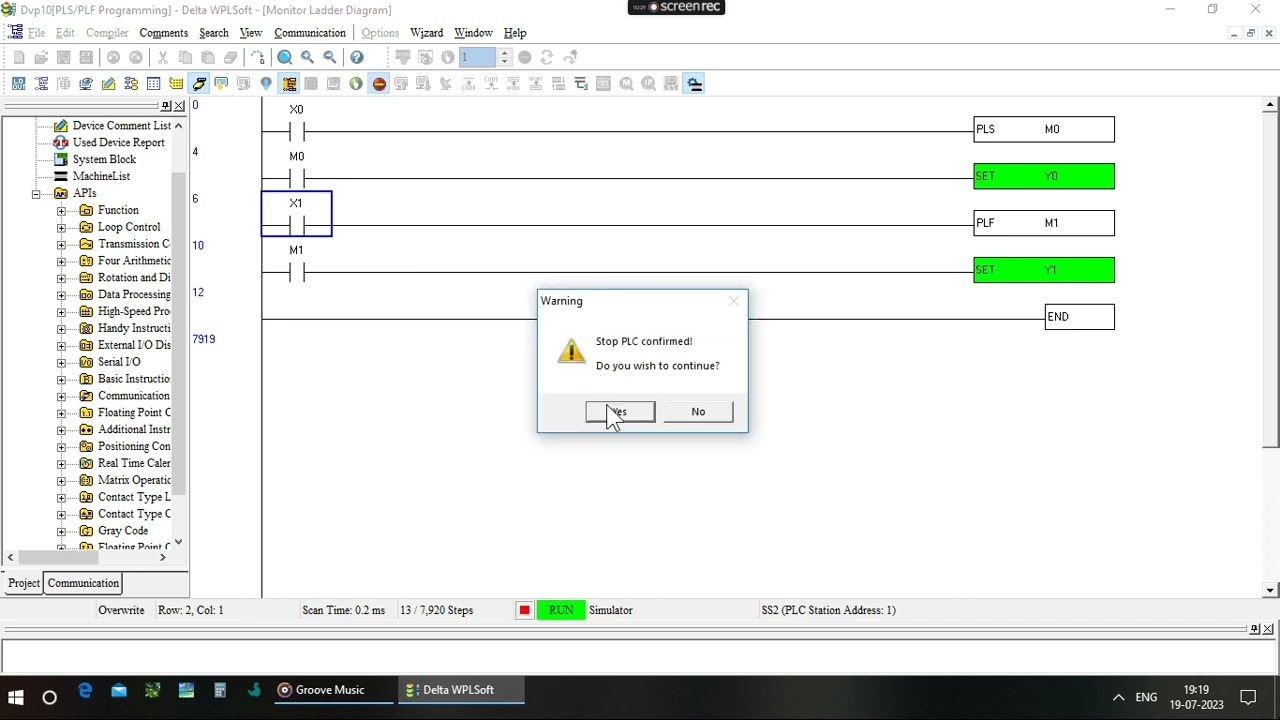Confirm stopping PLC with Yes button
Viewport: 1280px width, 720px height.
pyautogui.click(x=620, y=412)
